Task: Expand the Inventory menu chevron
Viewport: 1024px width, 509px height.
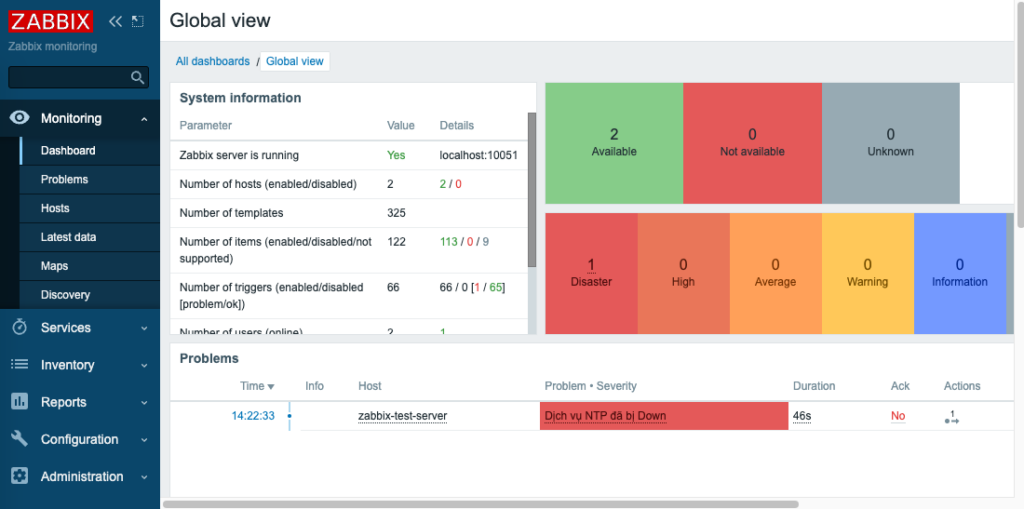Action: pos(144,365)
